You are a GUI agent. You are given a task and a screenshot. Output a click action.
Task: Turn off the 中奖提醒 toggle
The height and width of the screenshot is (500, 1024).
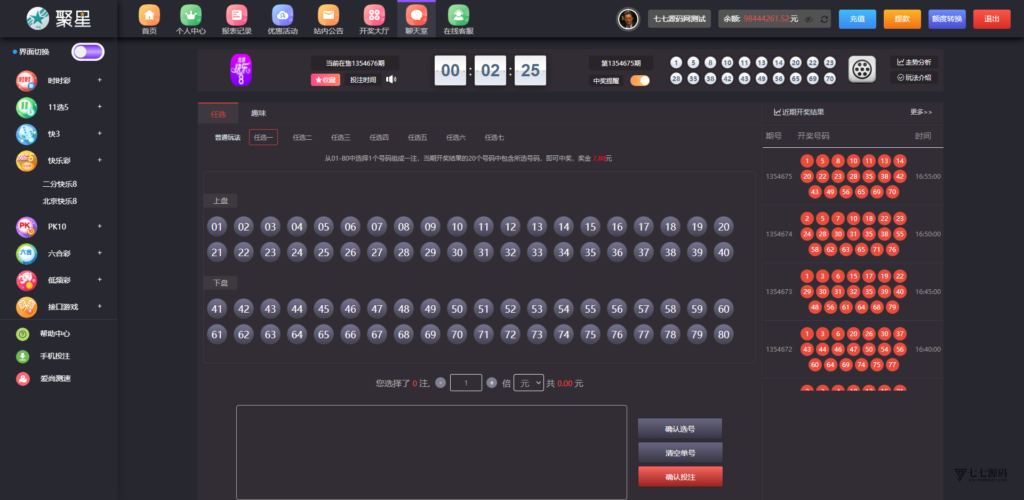(639, 81)
